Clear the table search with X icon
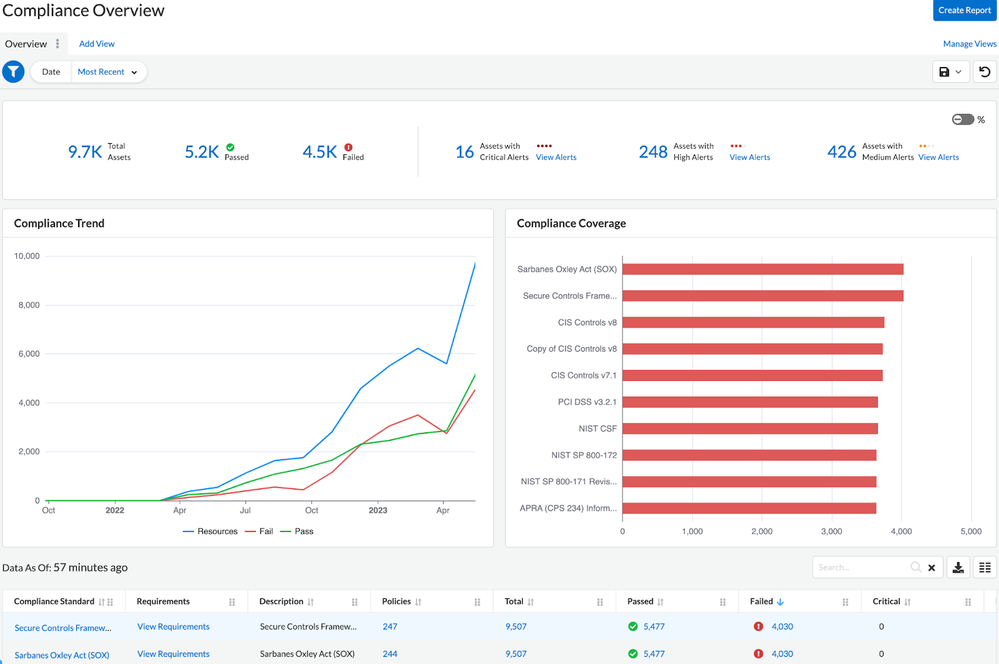This screenshot has height=664, width=999. [932, 568]
